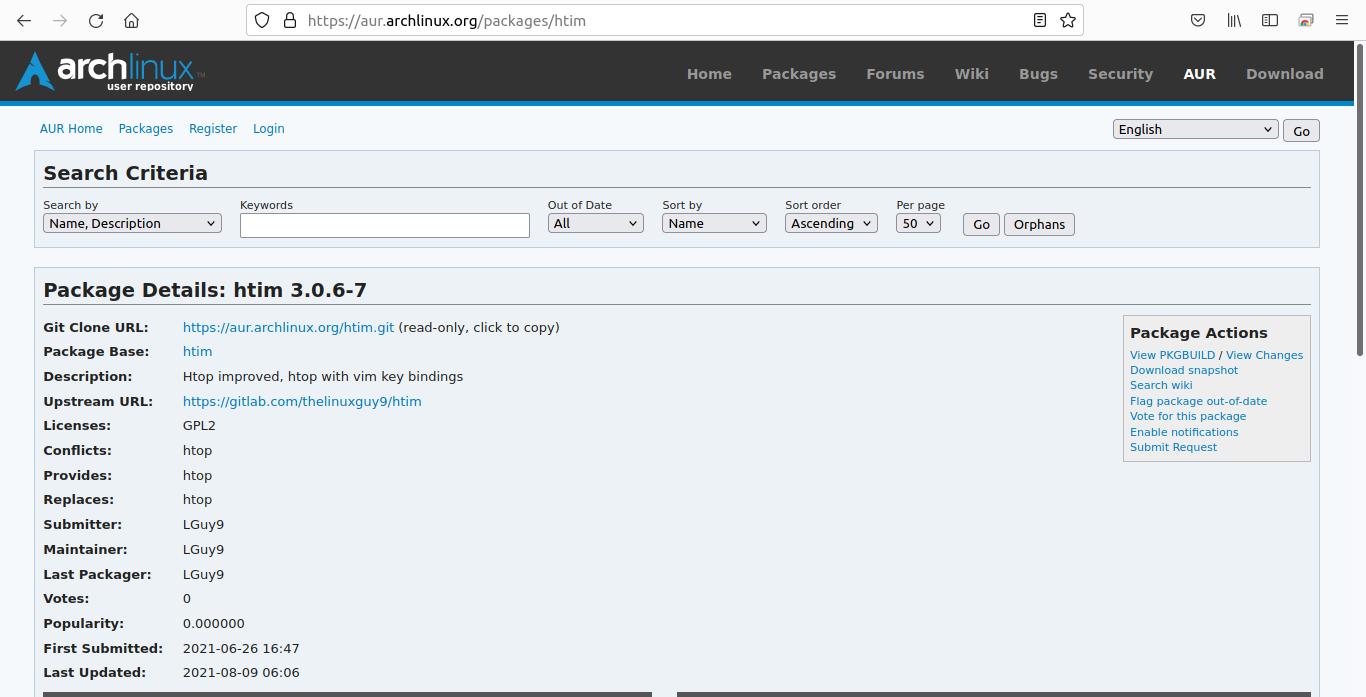This screenshot has height=697, width=1366.
Task: Open the Wiki nav item
Action: [972, 74]
